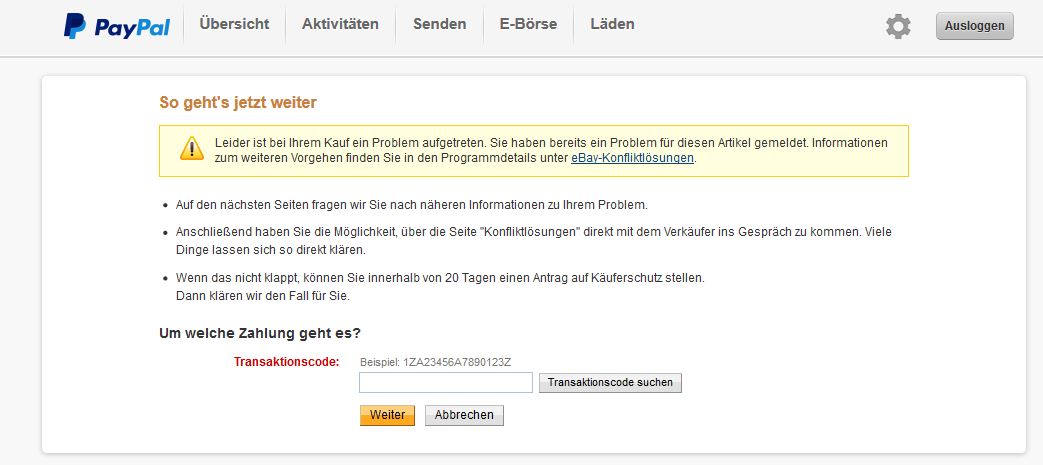Focus the Transaktionscode text field

[445, 383]
